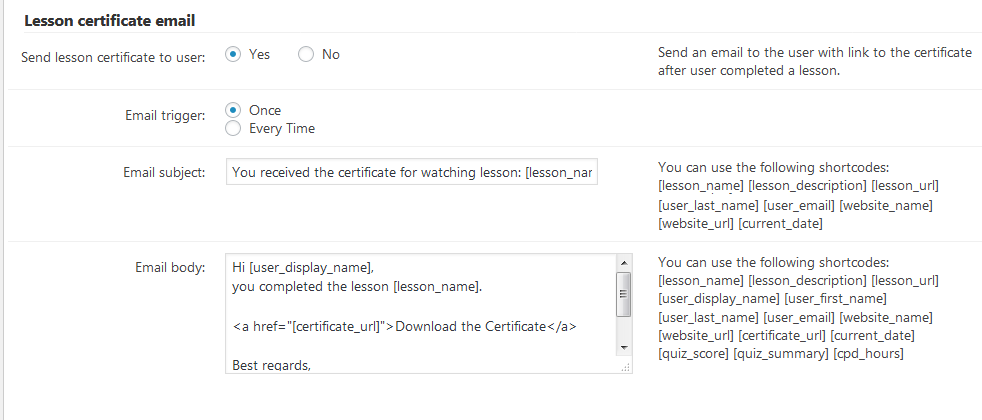Viewport: 982px width, 420px height.
Task: Click inside the Email body textarea
Action: pos(421,313)
